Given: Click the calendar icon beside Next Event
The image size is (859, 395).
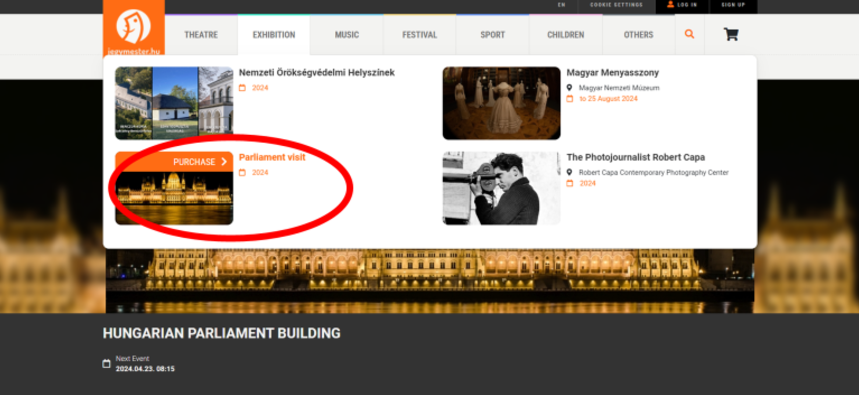Looking at the screenshot, I should pos(106,364).
